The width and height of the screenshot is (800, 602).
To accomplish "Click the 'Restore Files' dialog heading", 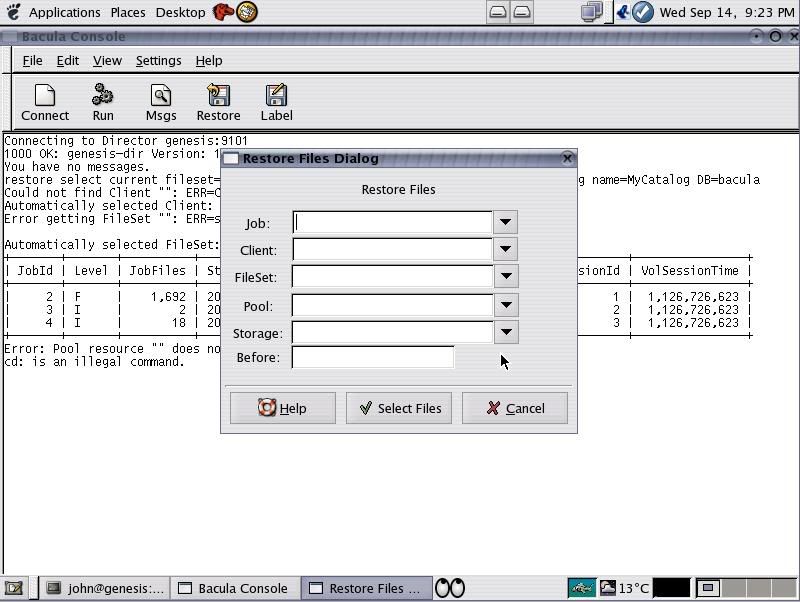I will click(x=398, y=189).
